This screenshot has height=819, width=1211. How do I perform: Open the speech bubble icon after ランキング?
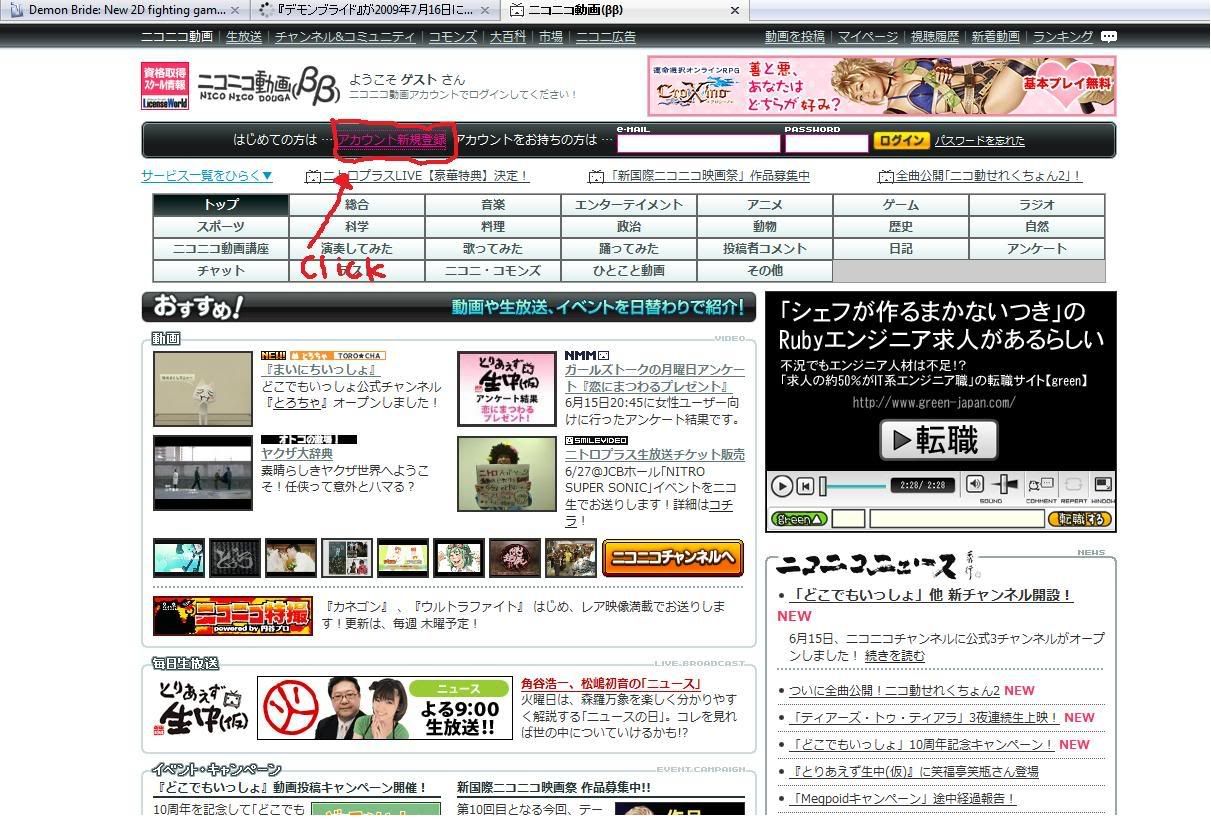tap(1108, 36)
